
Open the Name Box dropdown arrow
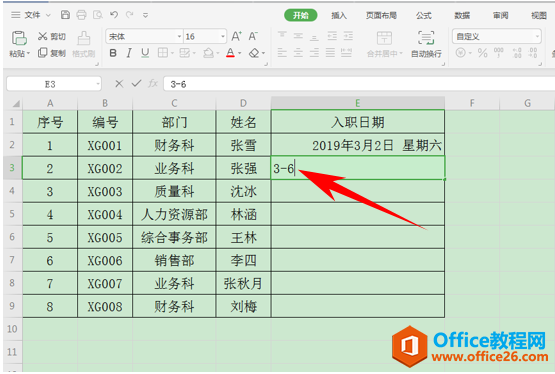(x=98, y=84)
